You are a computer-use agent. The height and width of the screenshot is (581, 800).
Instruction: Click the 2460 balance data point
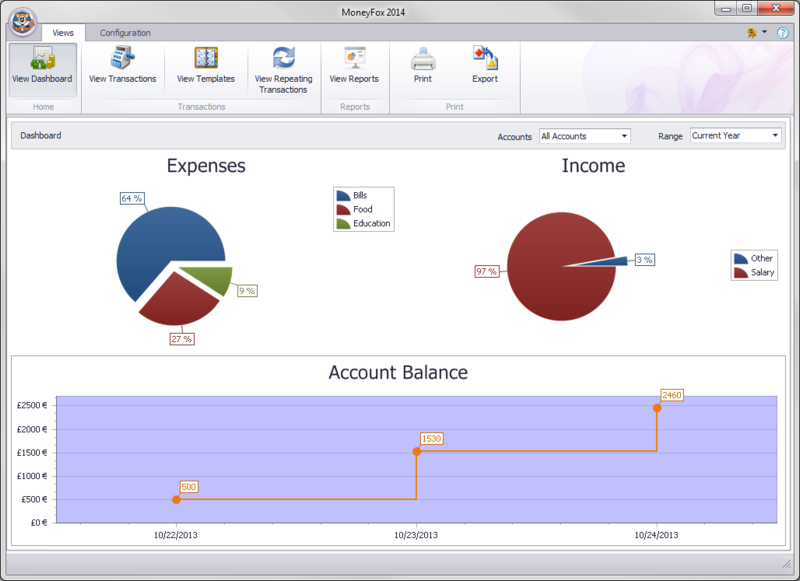coord(657,408)
